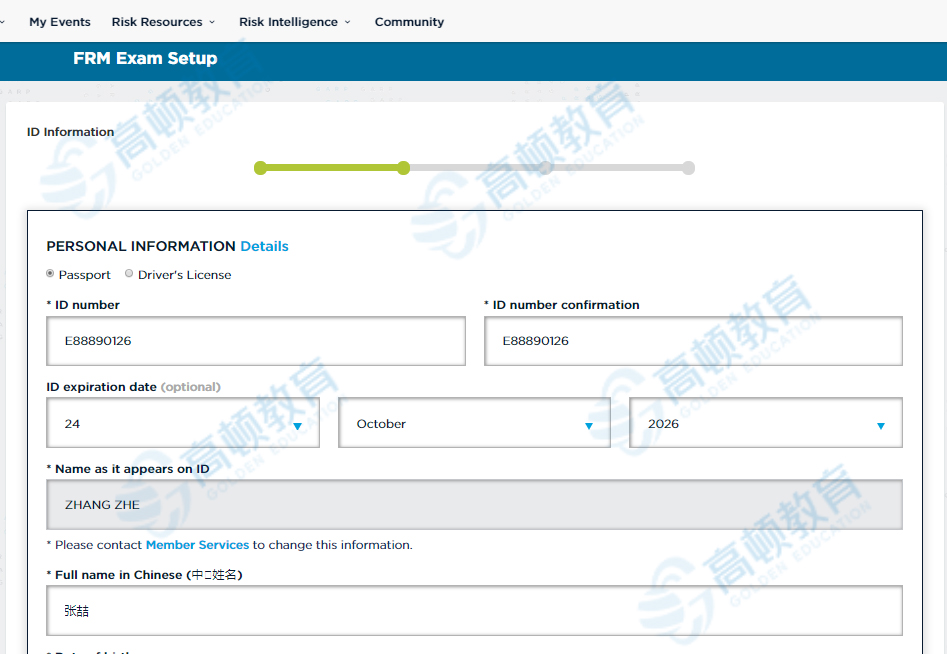Open the Community menu item
This screenshot has width=947, height=654.
coord(409,22)
